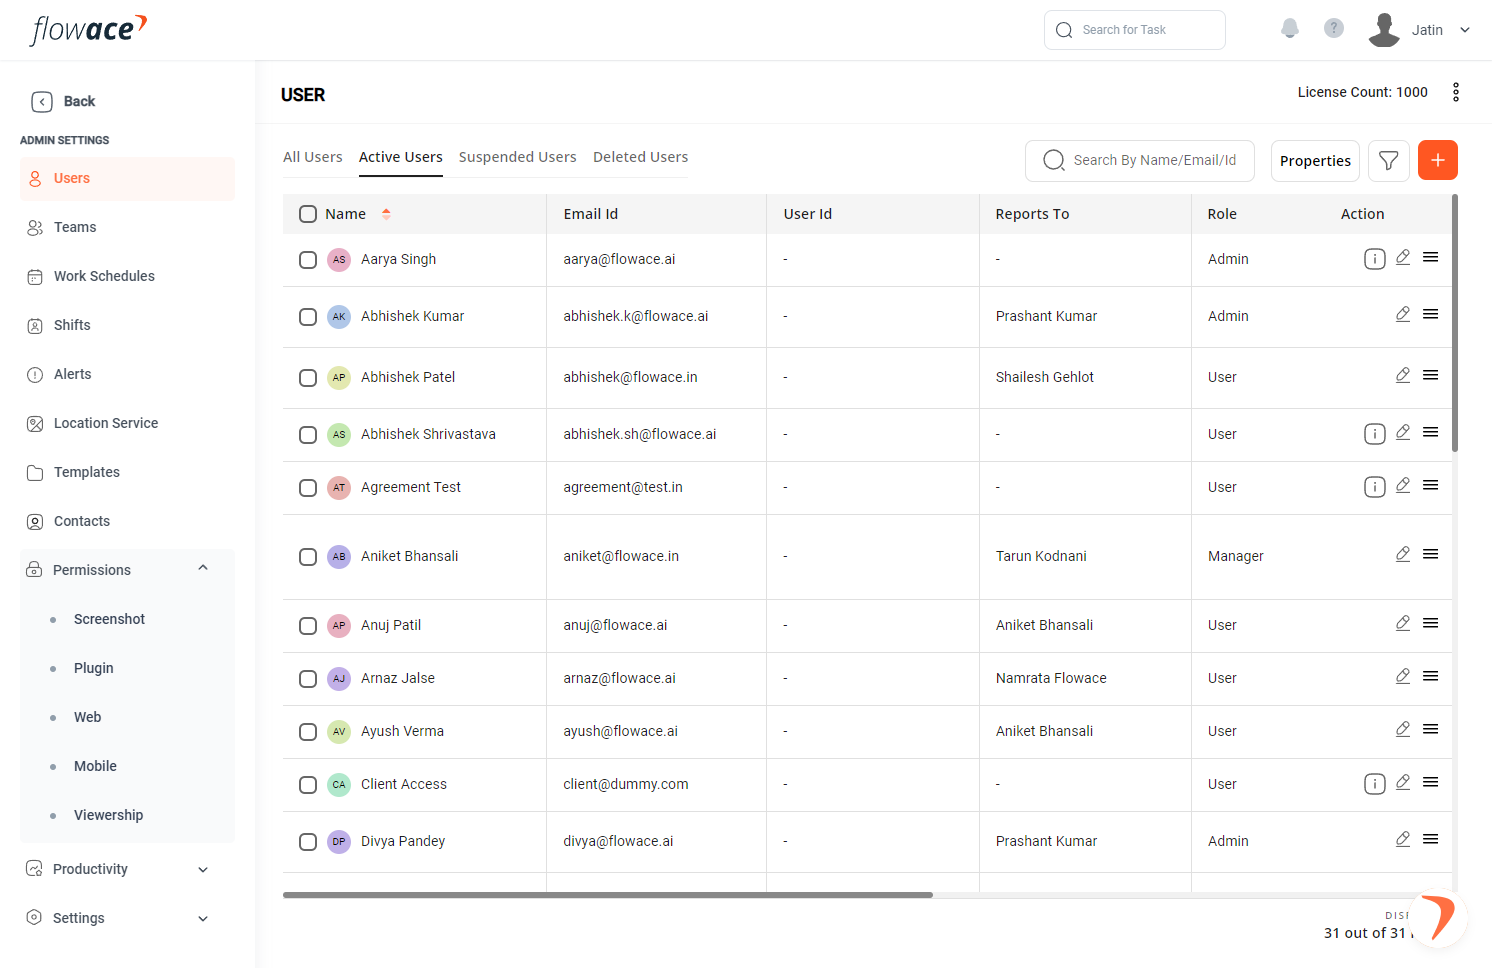Click the info icon for Aarya Singh
Screen dimensions: 1492x968
[1375, 259]
